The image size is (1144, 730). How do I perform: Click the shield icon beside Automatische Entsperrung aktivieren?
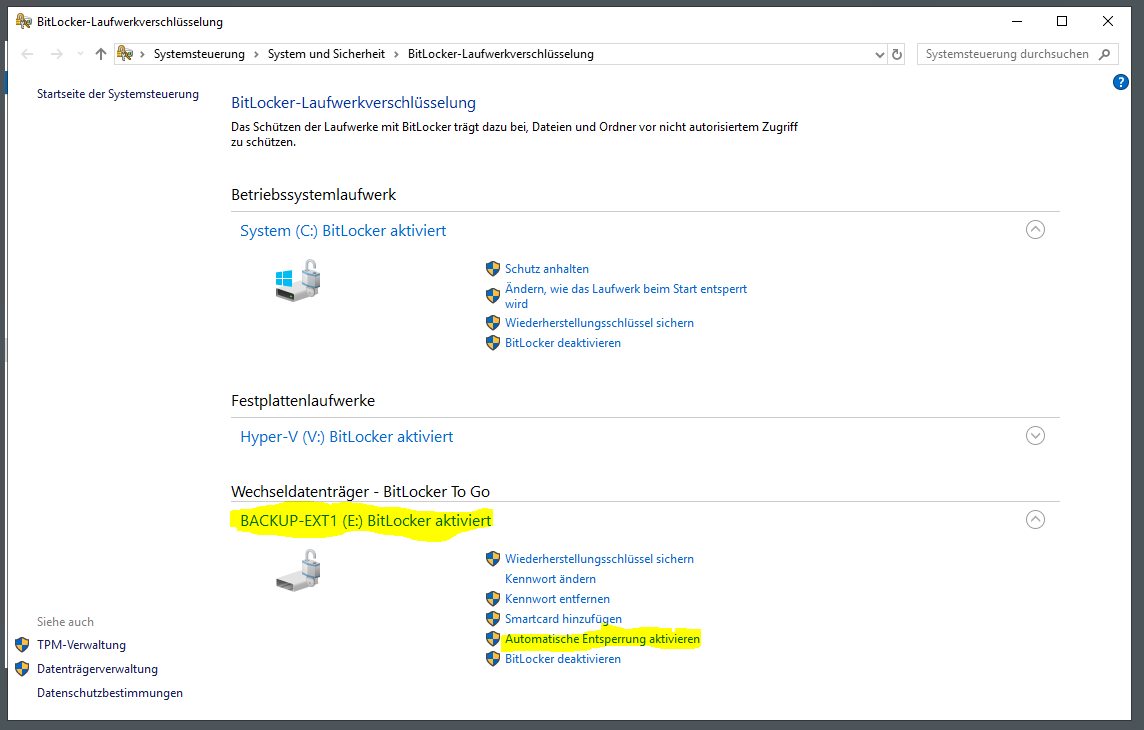pyautogui.click(x=493, y=639)
